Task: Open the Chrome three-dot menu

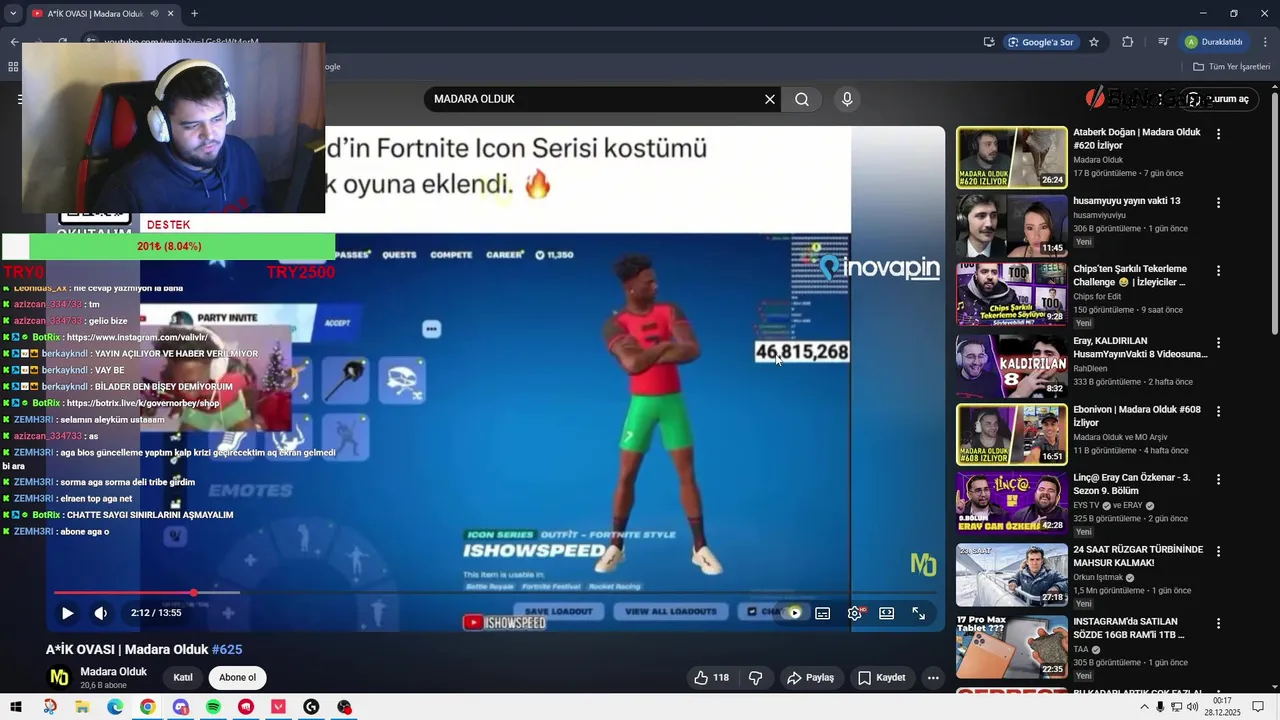Action: [x=1265, y=42]
